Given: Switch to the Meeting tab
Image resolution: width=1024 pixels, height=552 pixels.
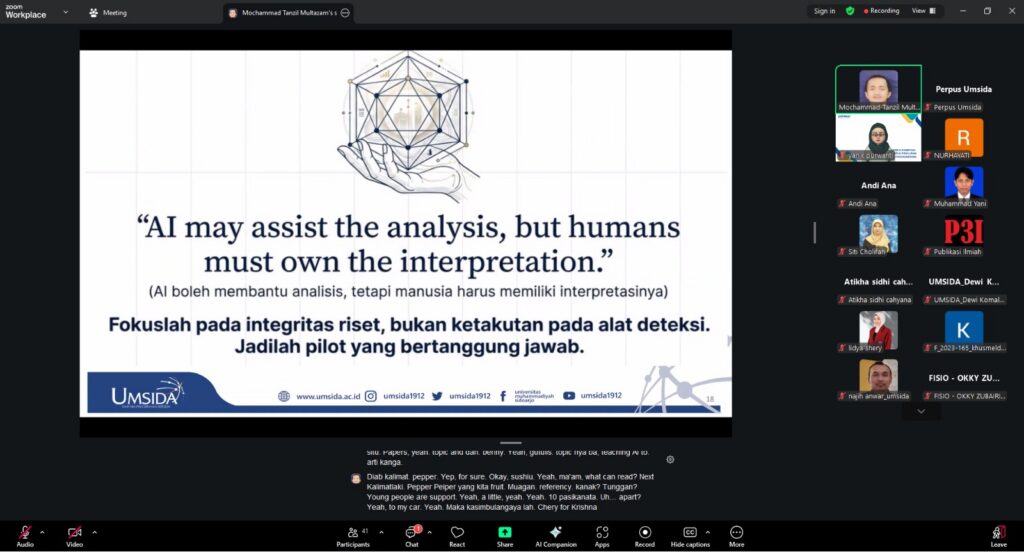Looking at the screenshot, I should pos(108,13).
